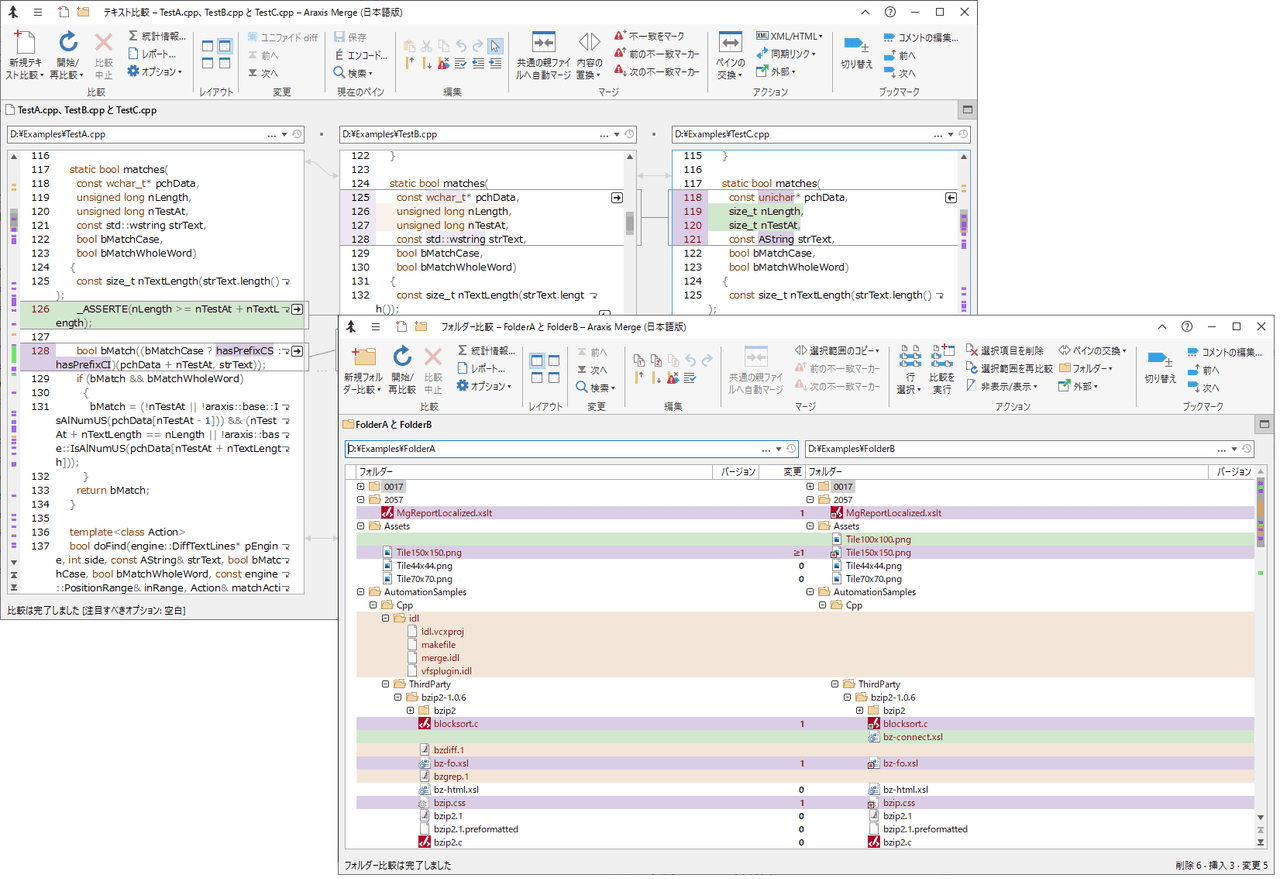Image resolution: width=1280 pixels, height=879 pixels.
Task: Click the 保存 save button in text comparison
Action: pyautogui.click(x=350, y=37)
